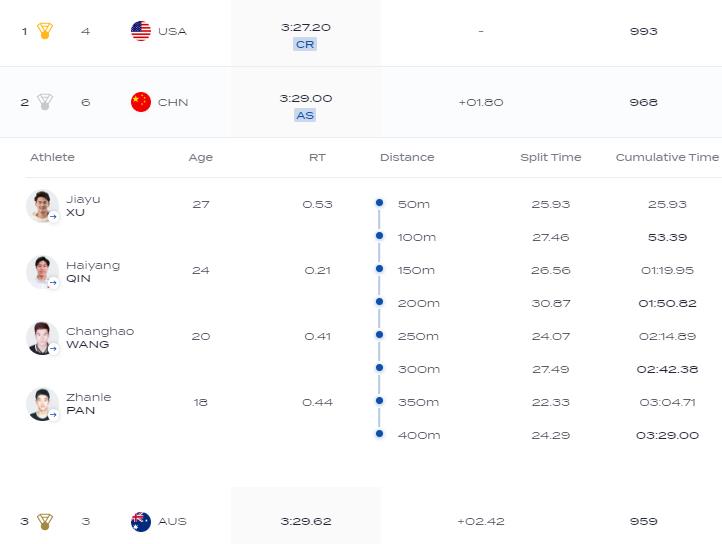Click Changhao WANG photo thumbnail
This screenshot has width=722, height=544.
(x=42, y=338)
